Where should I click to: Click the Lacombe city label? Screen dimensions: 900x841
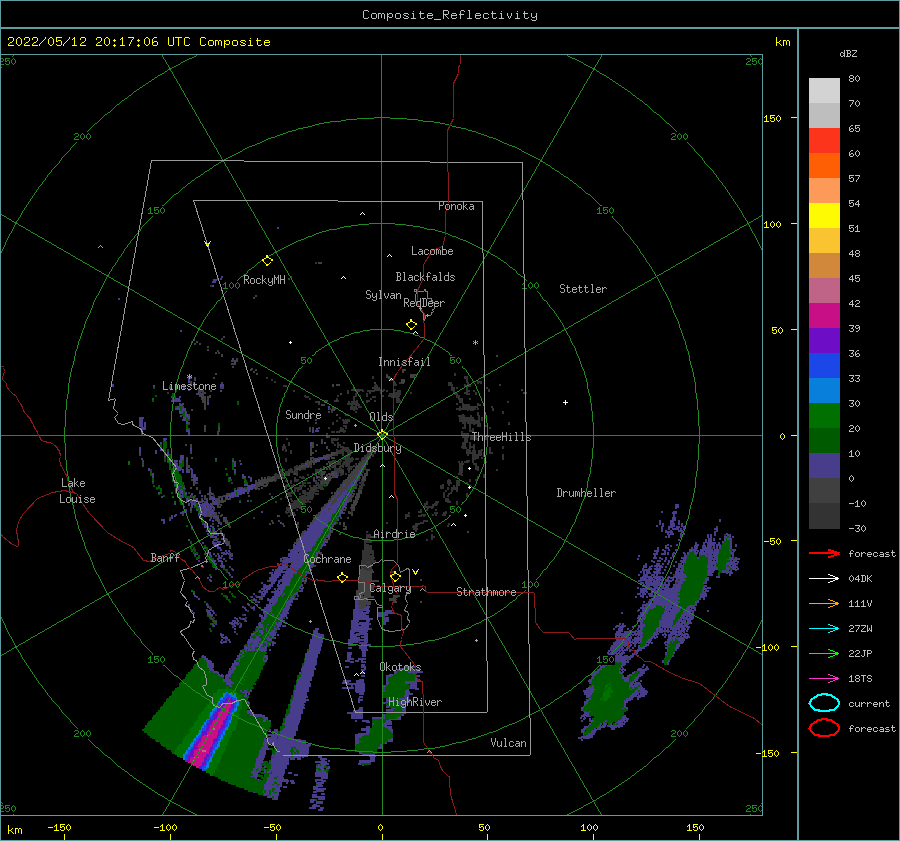[432, 251]
